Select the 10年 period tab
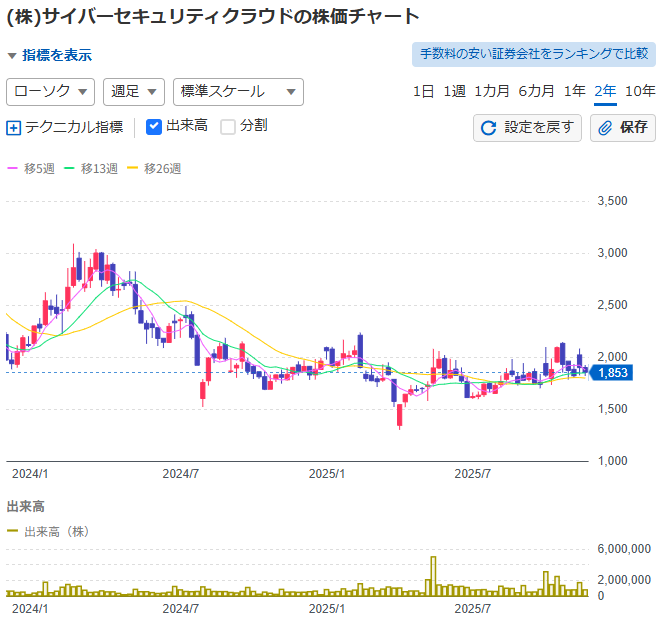 (x=640, y=91)
